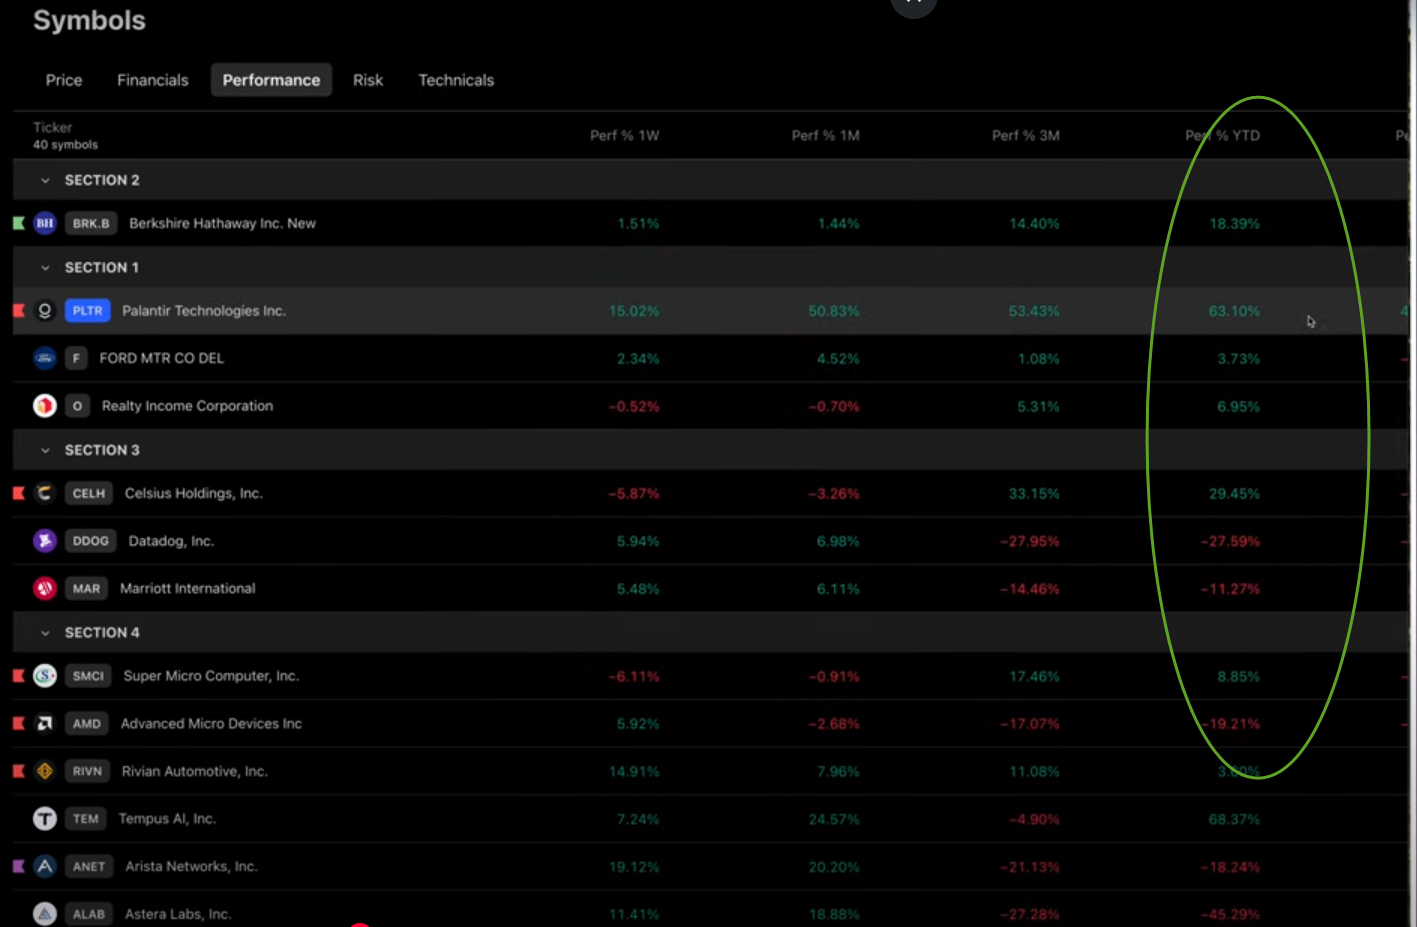Collapse SECTION 4 chevron
Screen dimensions: 1417x927
pos(45,633)
